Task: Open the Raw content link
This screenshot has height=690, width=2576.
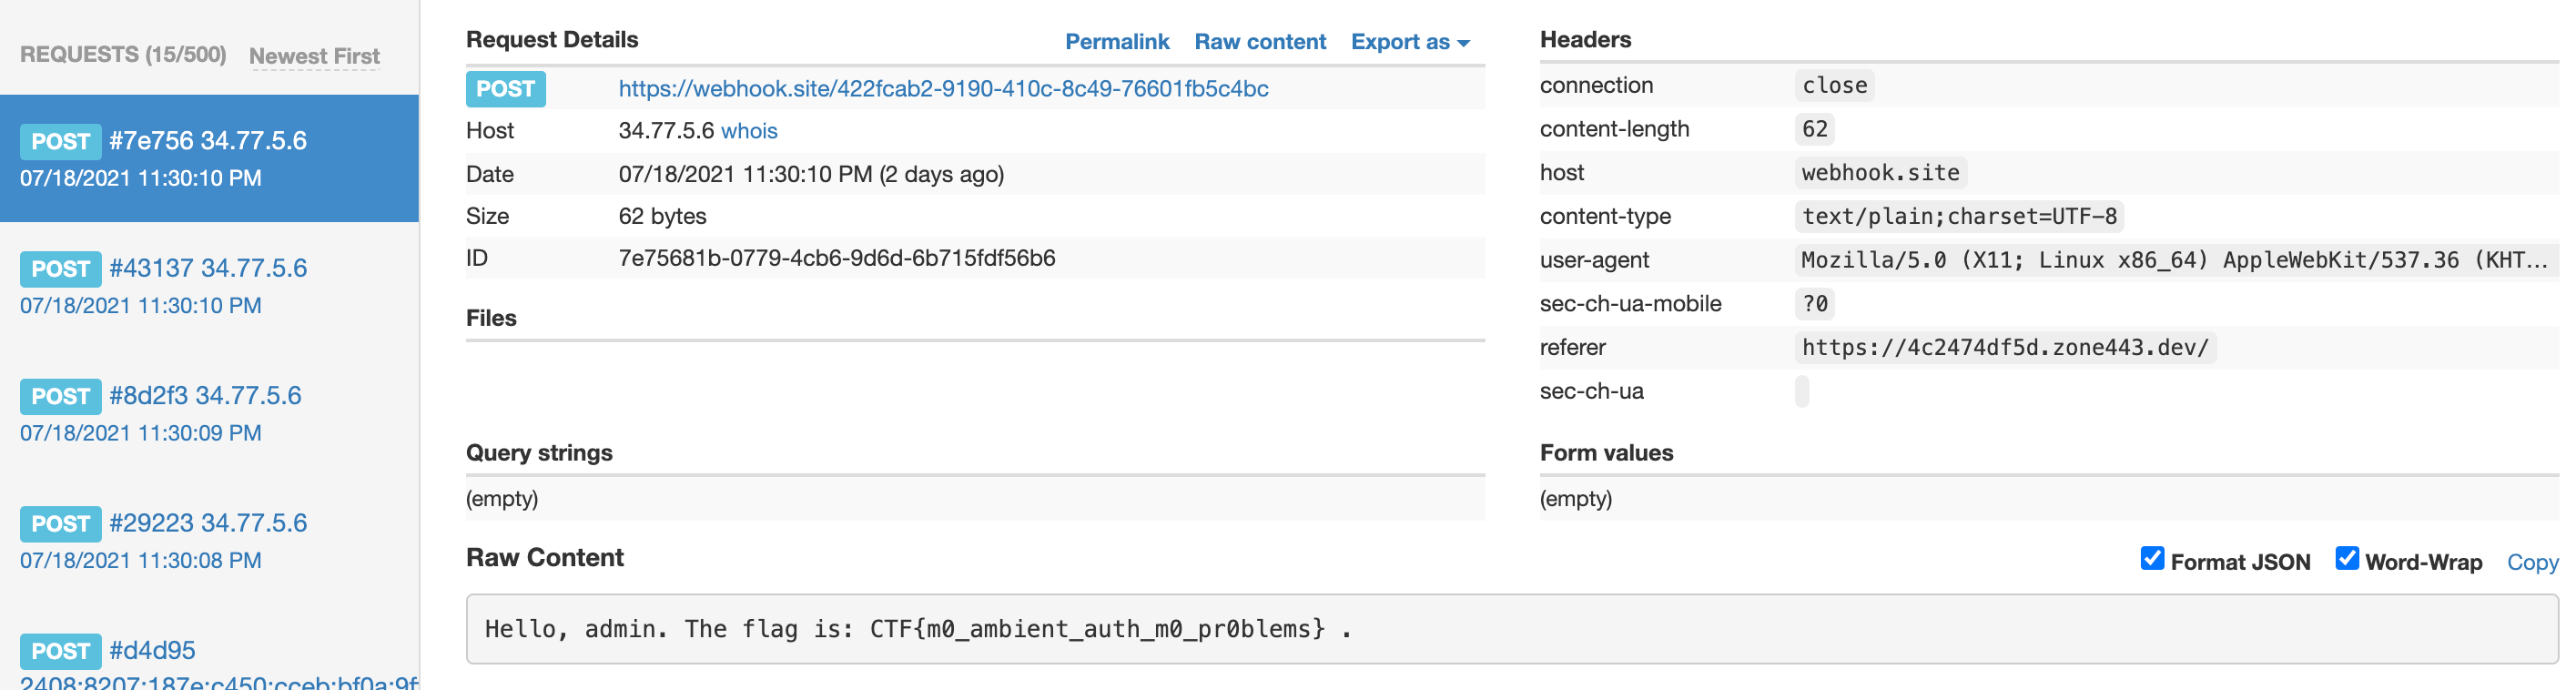Action: (1260, 42)
